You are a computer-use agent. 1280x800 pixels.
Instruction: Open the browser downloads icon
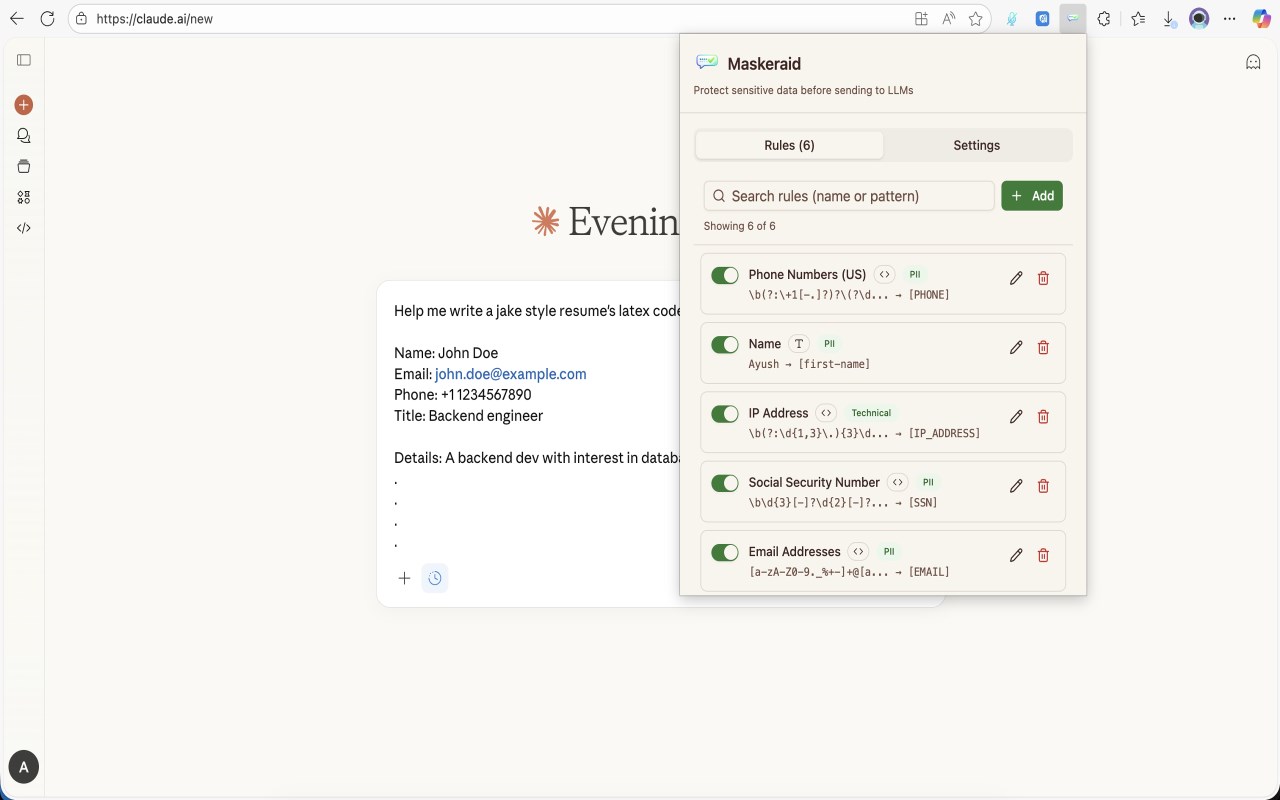[1168, 18]
